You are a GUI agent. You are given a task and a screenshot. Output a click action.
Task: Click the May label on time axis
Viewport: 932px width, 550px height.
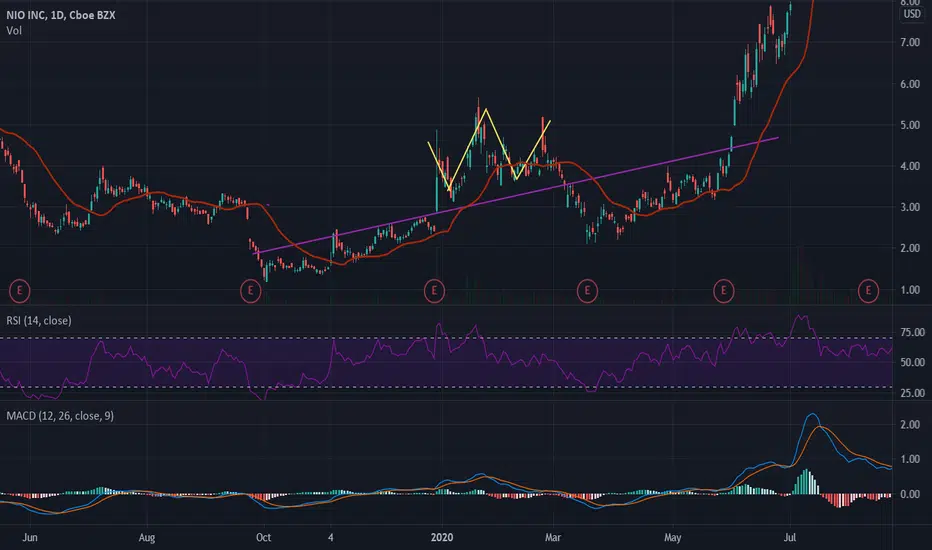(x=672, y=538)
